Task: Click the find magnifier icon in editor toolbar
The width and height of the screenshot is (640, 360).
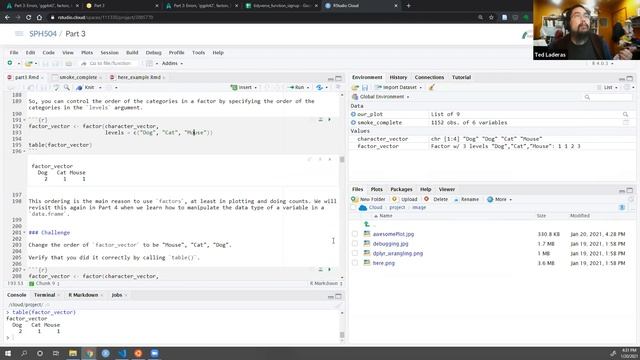Action: coord(67,87)
